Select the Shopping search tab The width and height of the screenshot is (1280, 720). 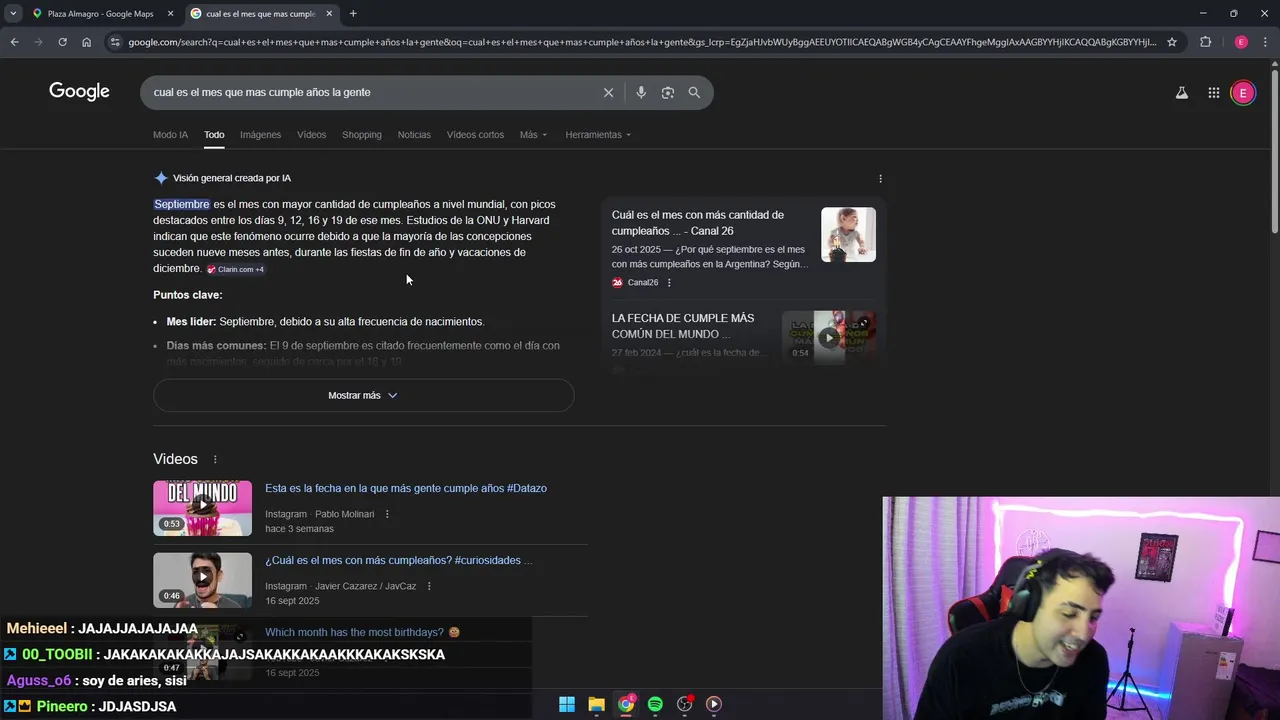[x=361, y=134]
